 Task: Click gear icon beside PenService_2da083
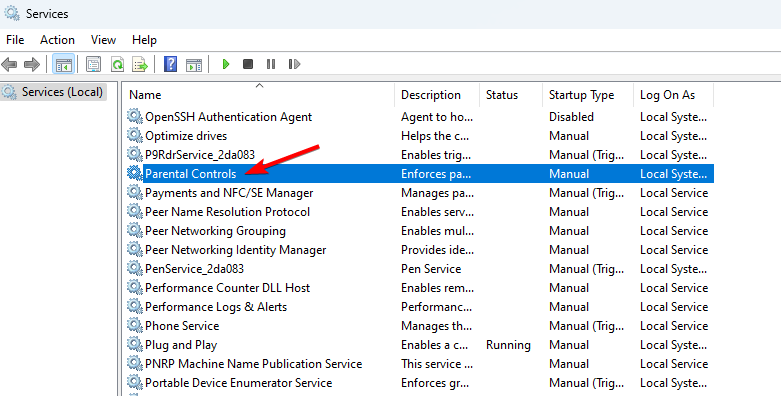point(134,268)
